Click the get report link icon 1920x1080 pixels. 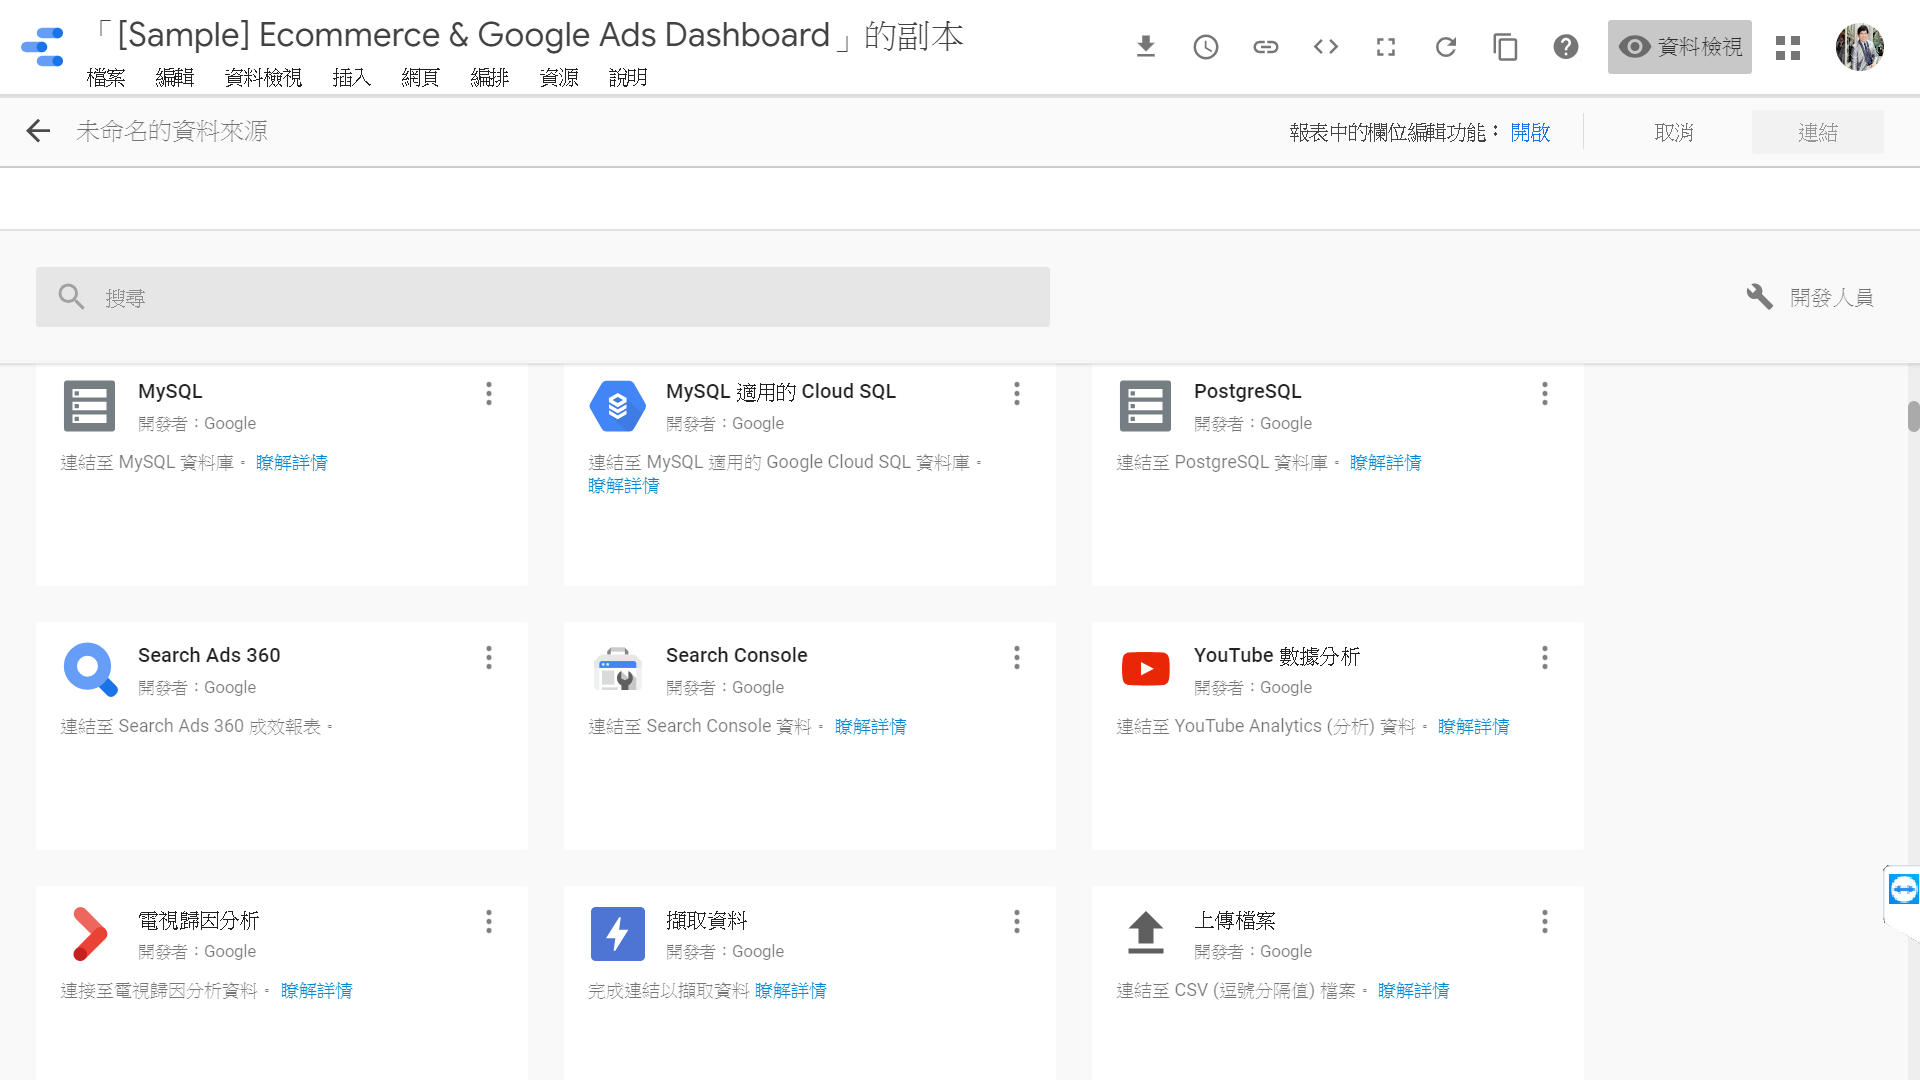1266,47
